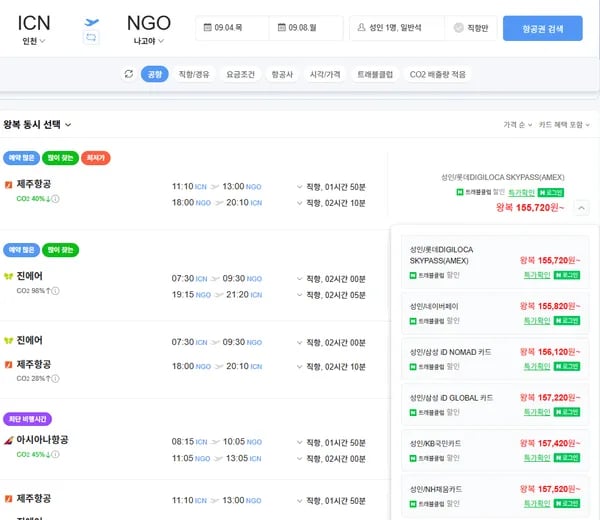Open the 시각/가격 filter
Screen dimensions: 600x520
325,74
